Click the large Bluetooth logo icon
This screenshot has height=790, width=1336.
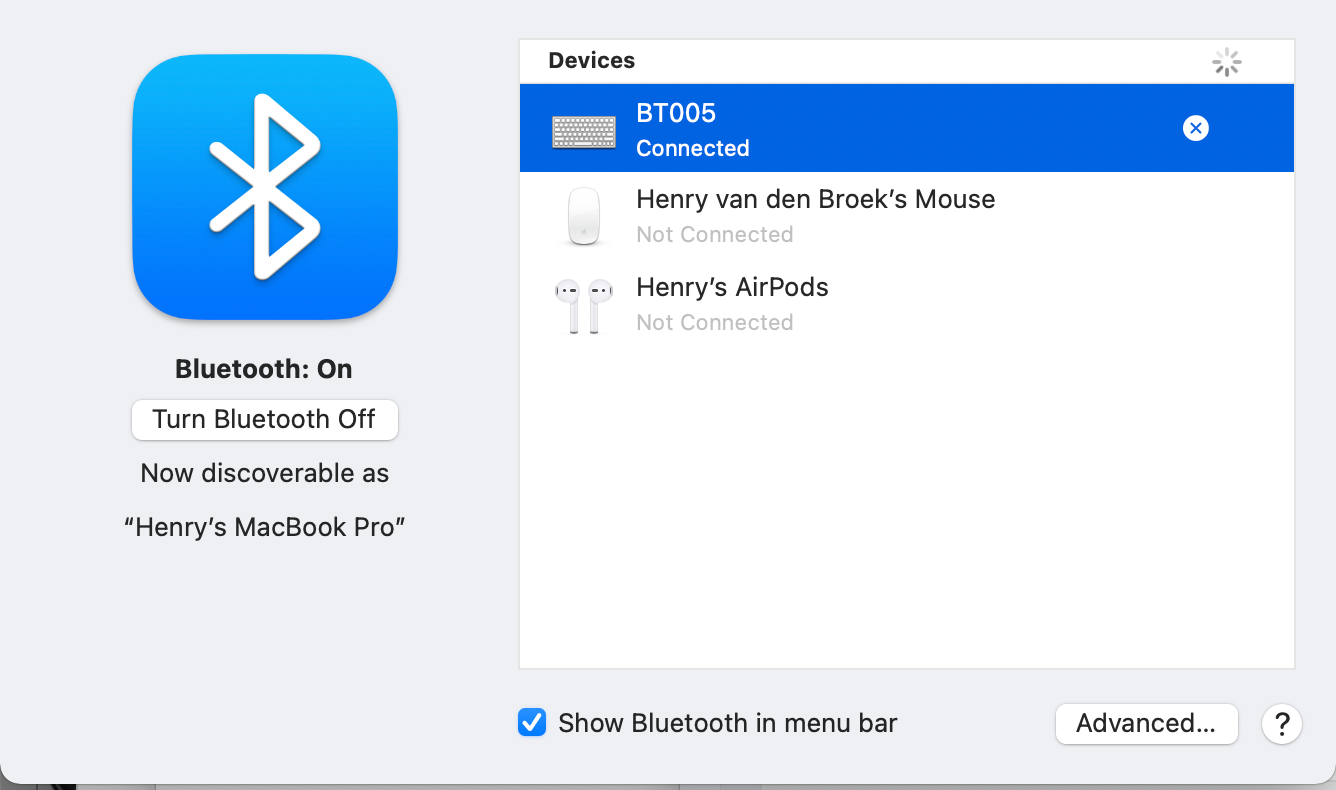pyautogui.click(x=265, y=187)
